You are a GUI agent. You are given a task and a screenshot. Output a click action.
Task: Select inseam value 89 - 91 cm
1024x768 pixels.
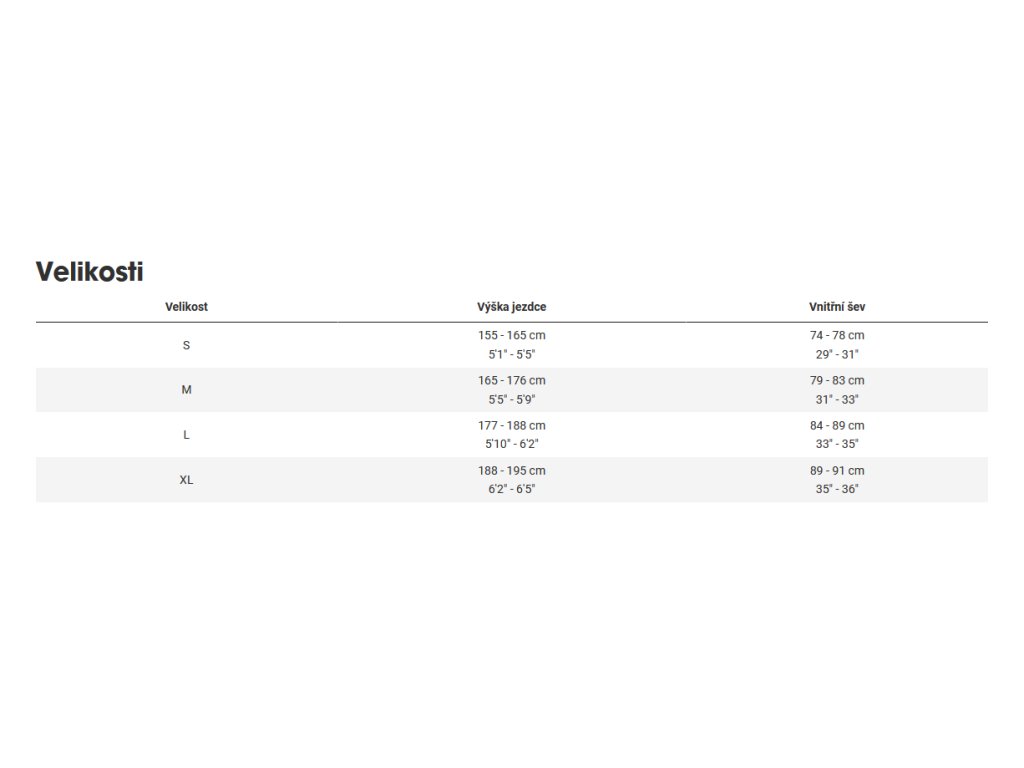(837, 471)
